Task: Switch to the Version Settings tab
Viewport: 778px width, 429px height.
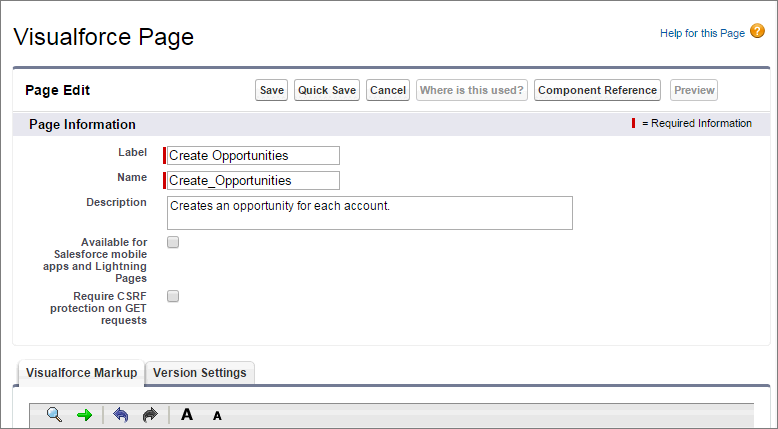Action: [200, 373]
